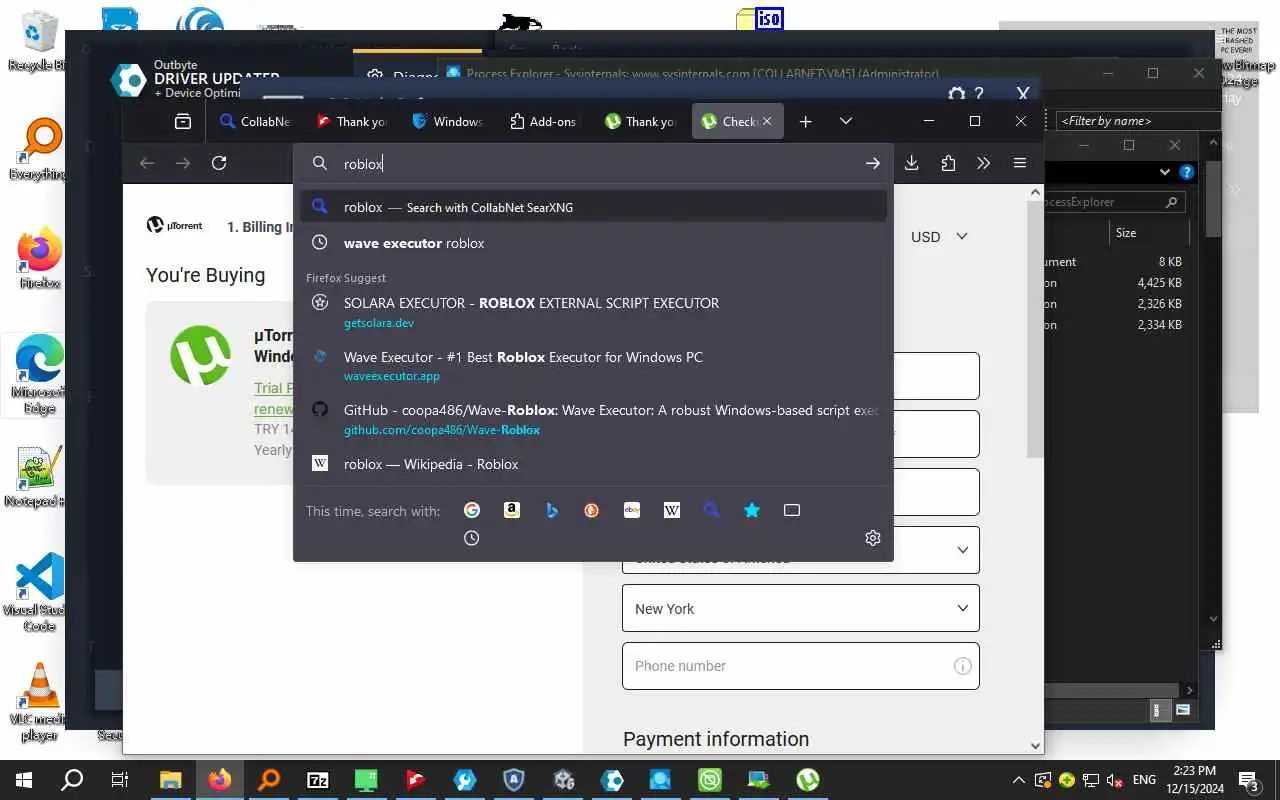The image size is (1280, 800).
Task: List all tabs dropdown arrow
Action: pos(846,121)
